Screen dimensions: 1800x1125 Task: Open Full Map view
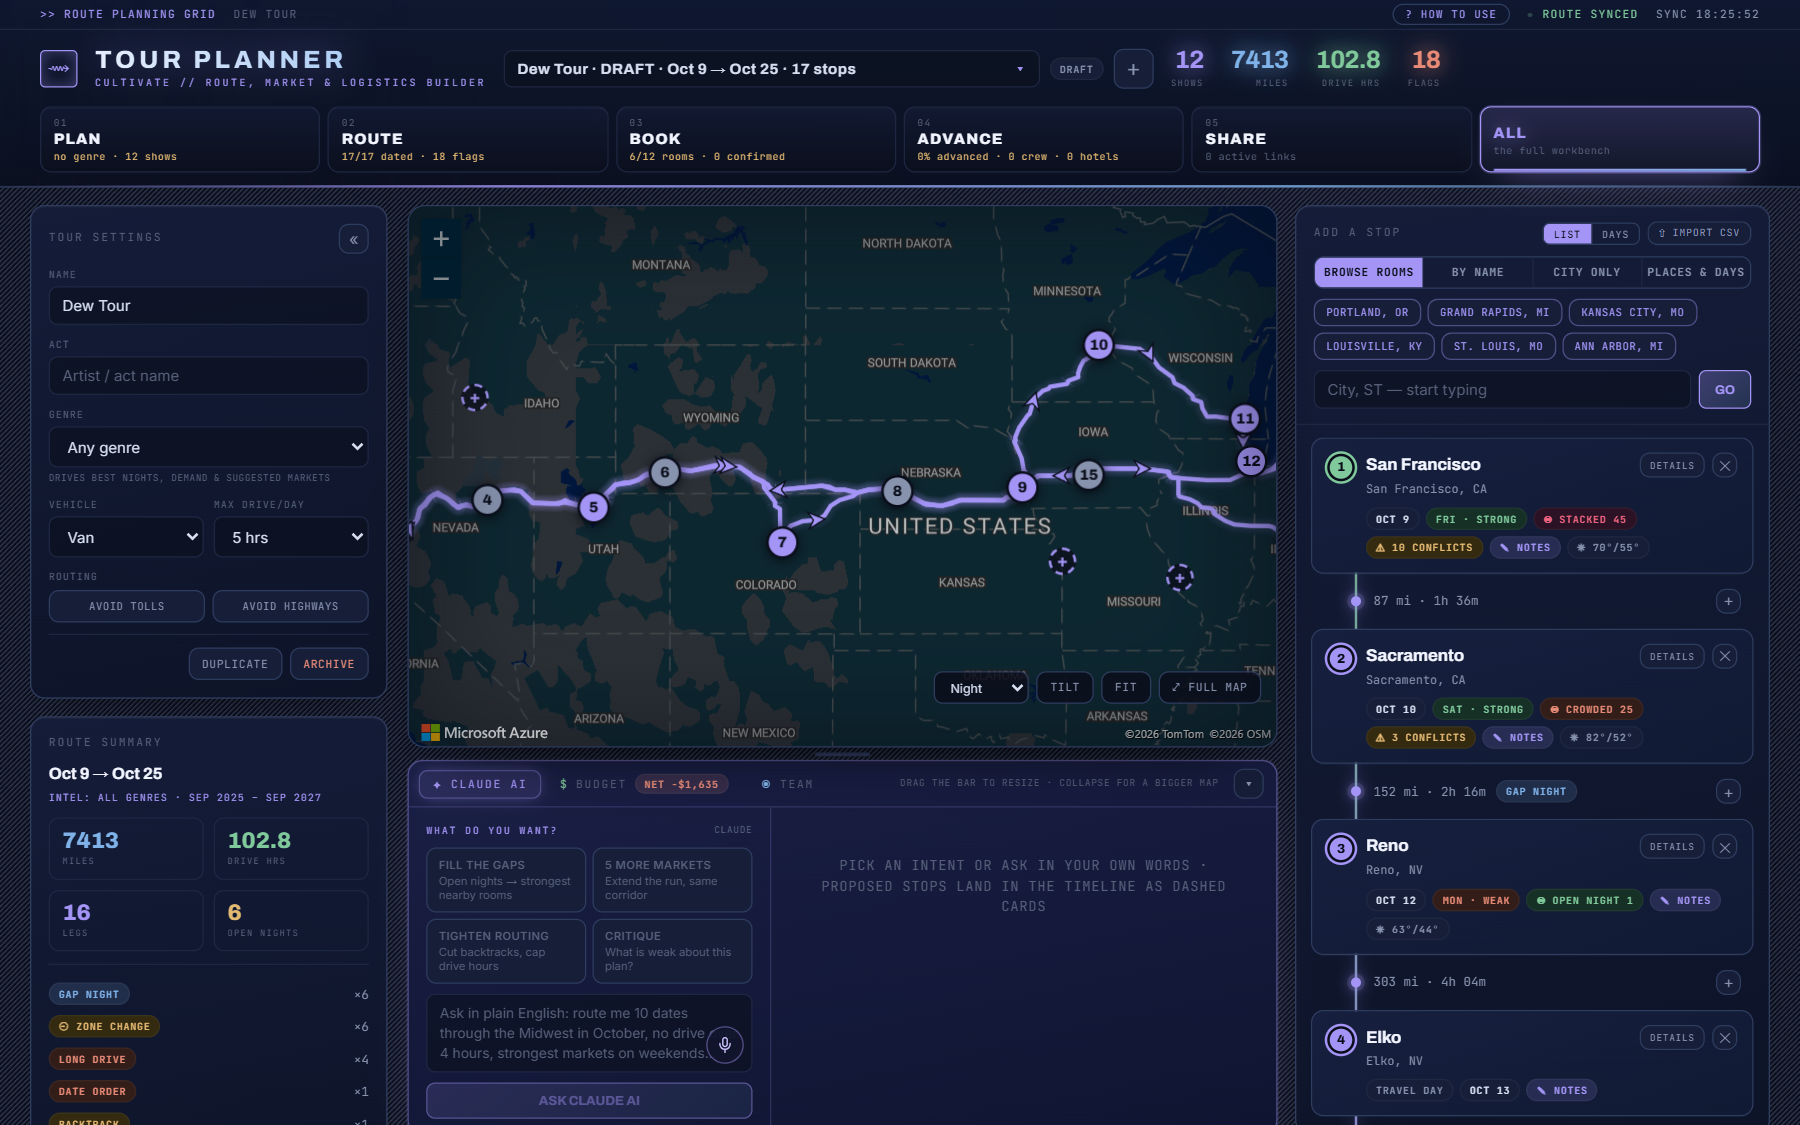click(x=1209, y=687)
